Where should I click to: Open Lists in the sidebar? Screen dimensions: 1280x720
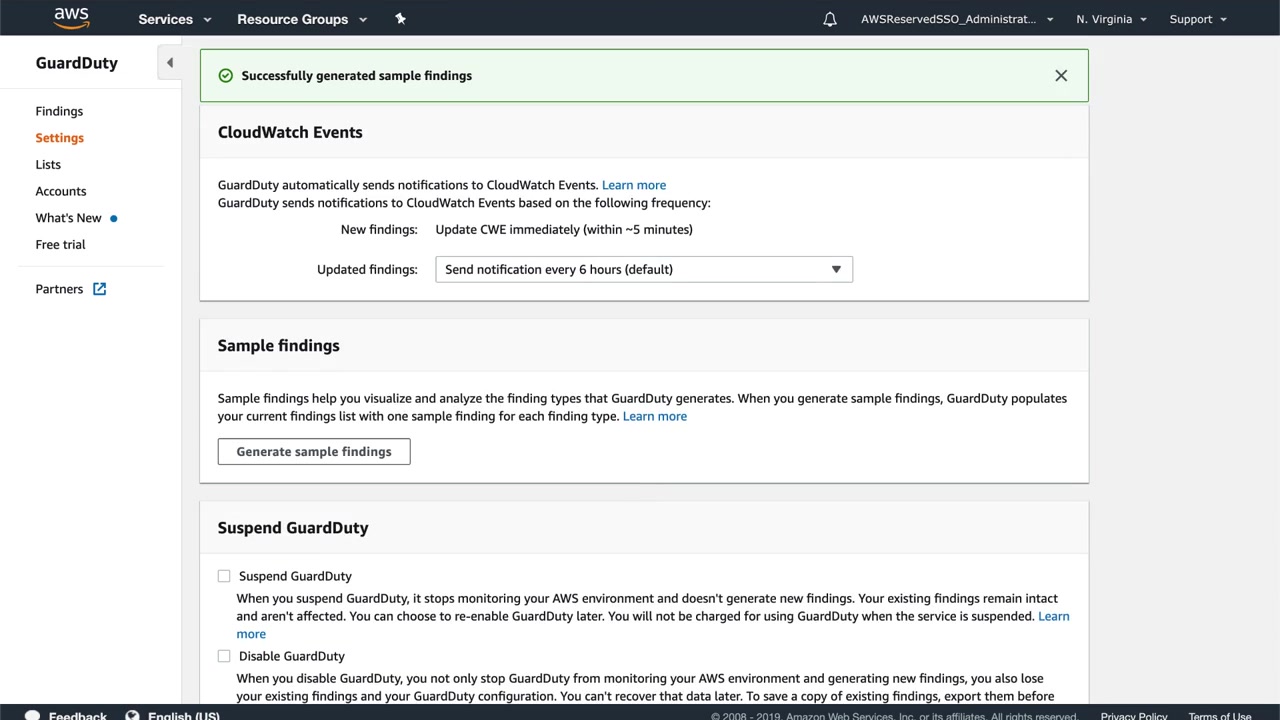[48, 164]
